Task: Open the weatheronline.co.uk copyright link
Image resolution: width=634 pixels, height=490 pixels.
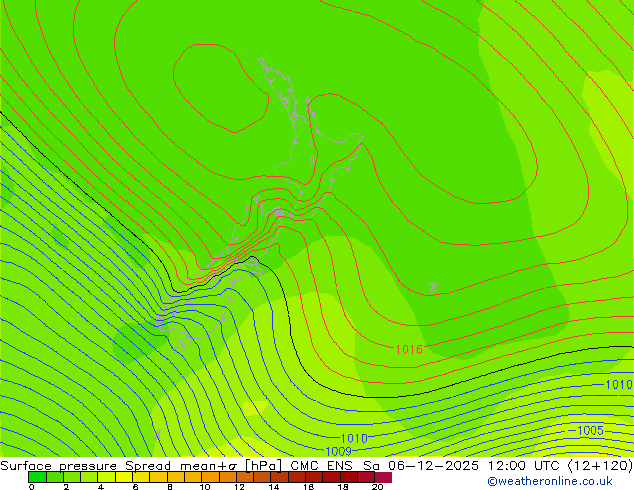Action: coord(550,481)
